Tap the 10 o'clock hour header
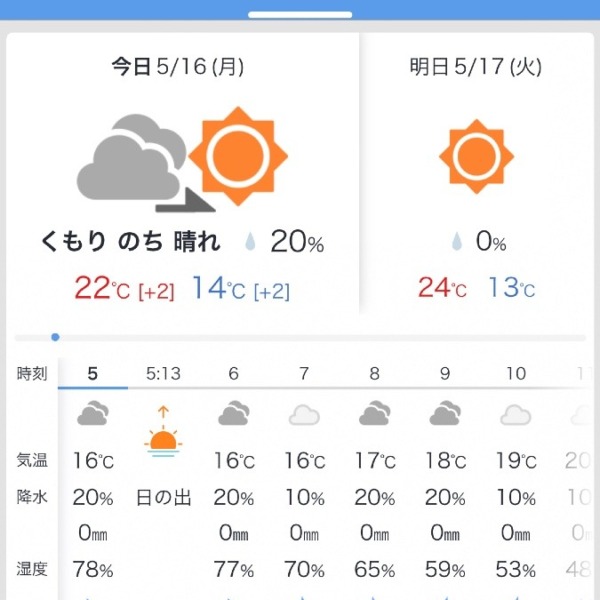 click(x=516, y=374)
